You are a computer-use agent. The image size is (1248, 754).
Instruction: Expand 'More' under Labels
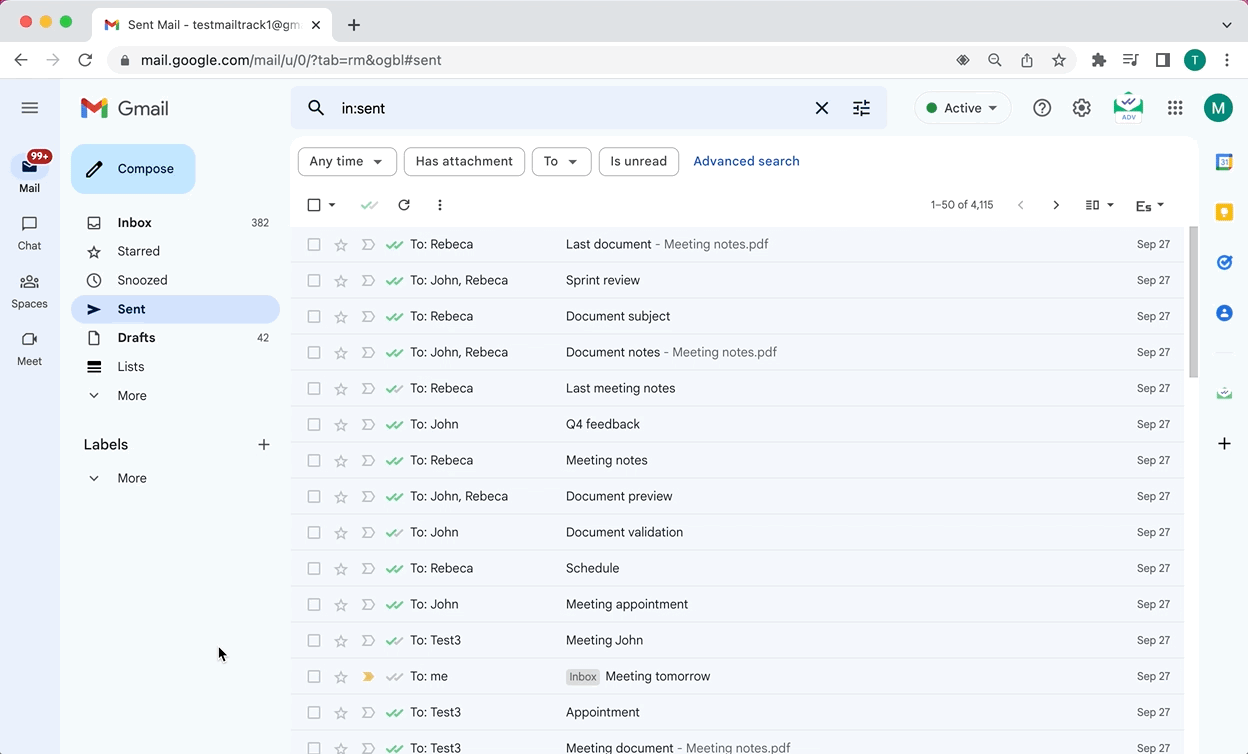point(131,478)
